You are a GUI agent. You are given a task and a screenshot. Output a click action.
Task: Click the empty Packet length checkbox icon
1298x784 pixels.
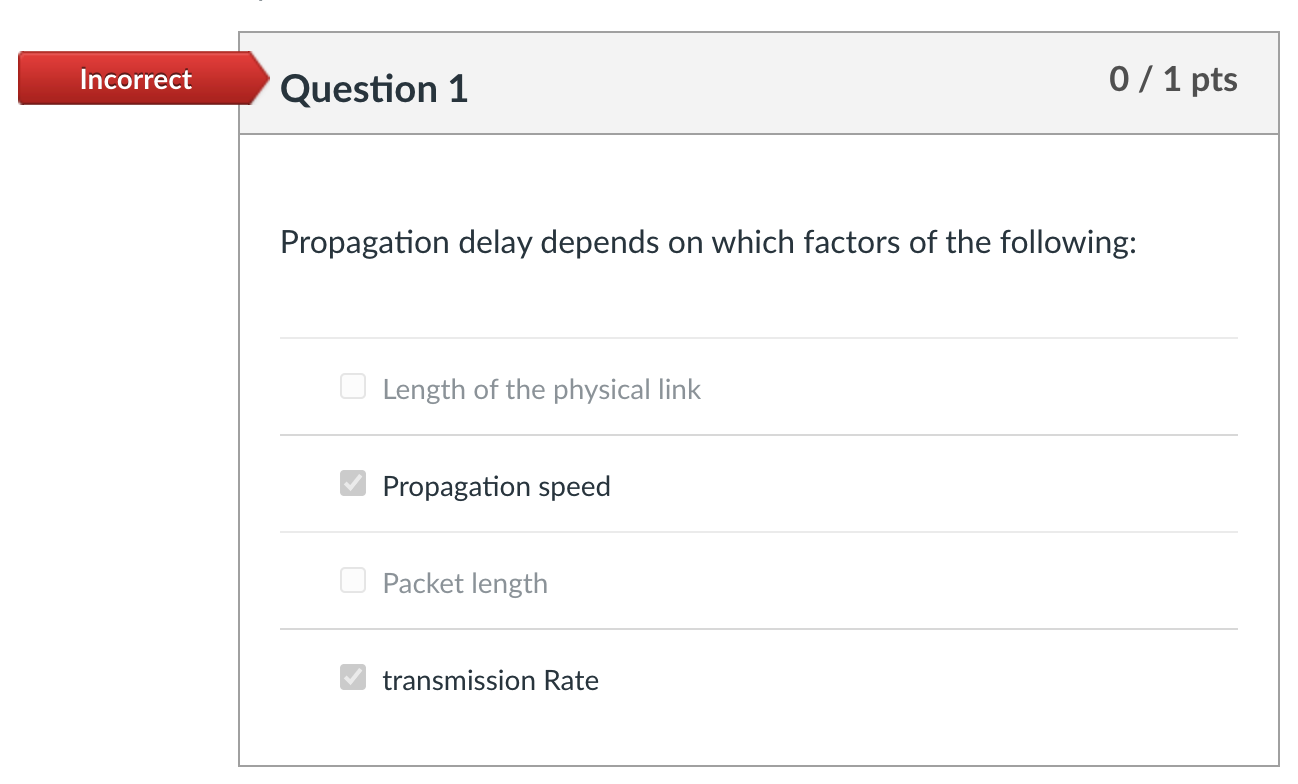352,580
